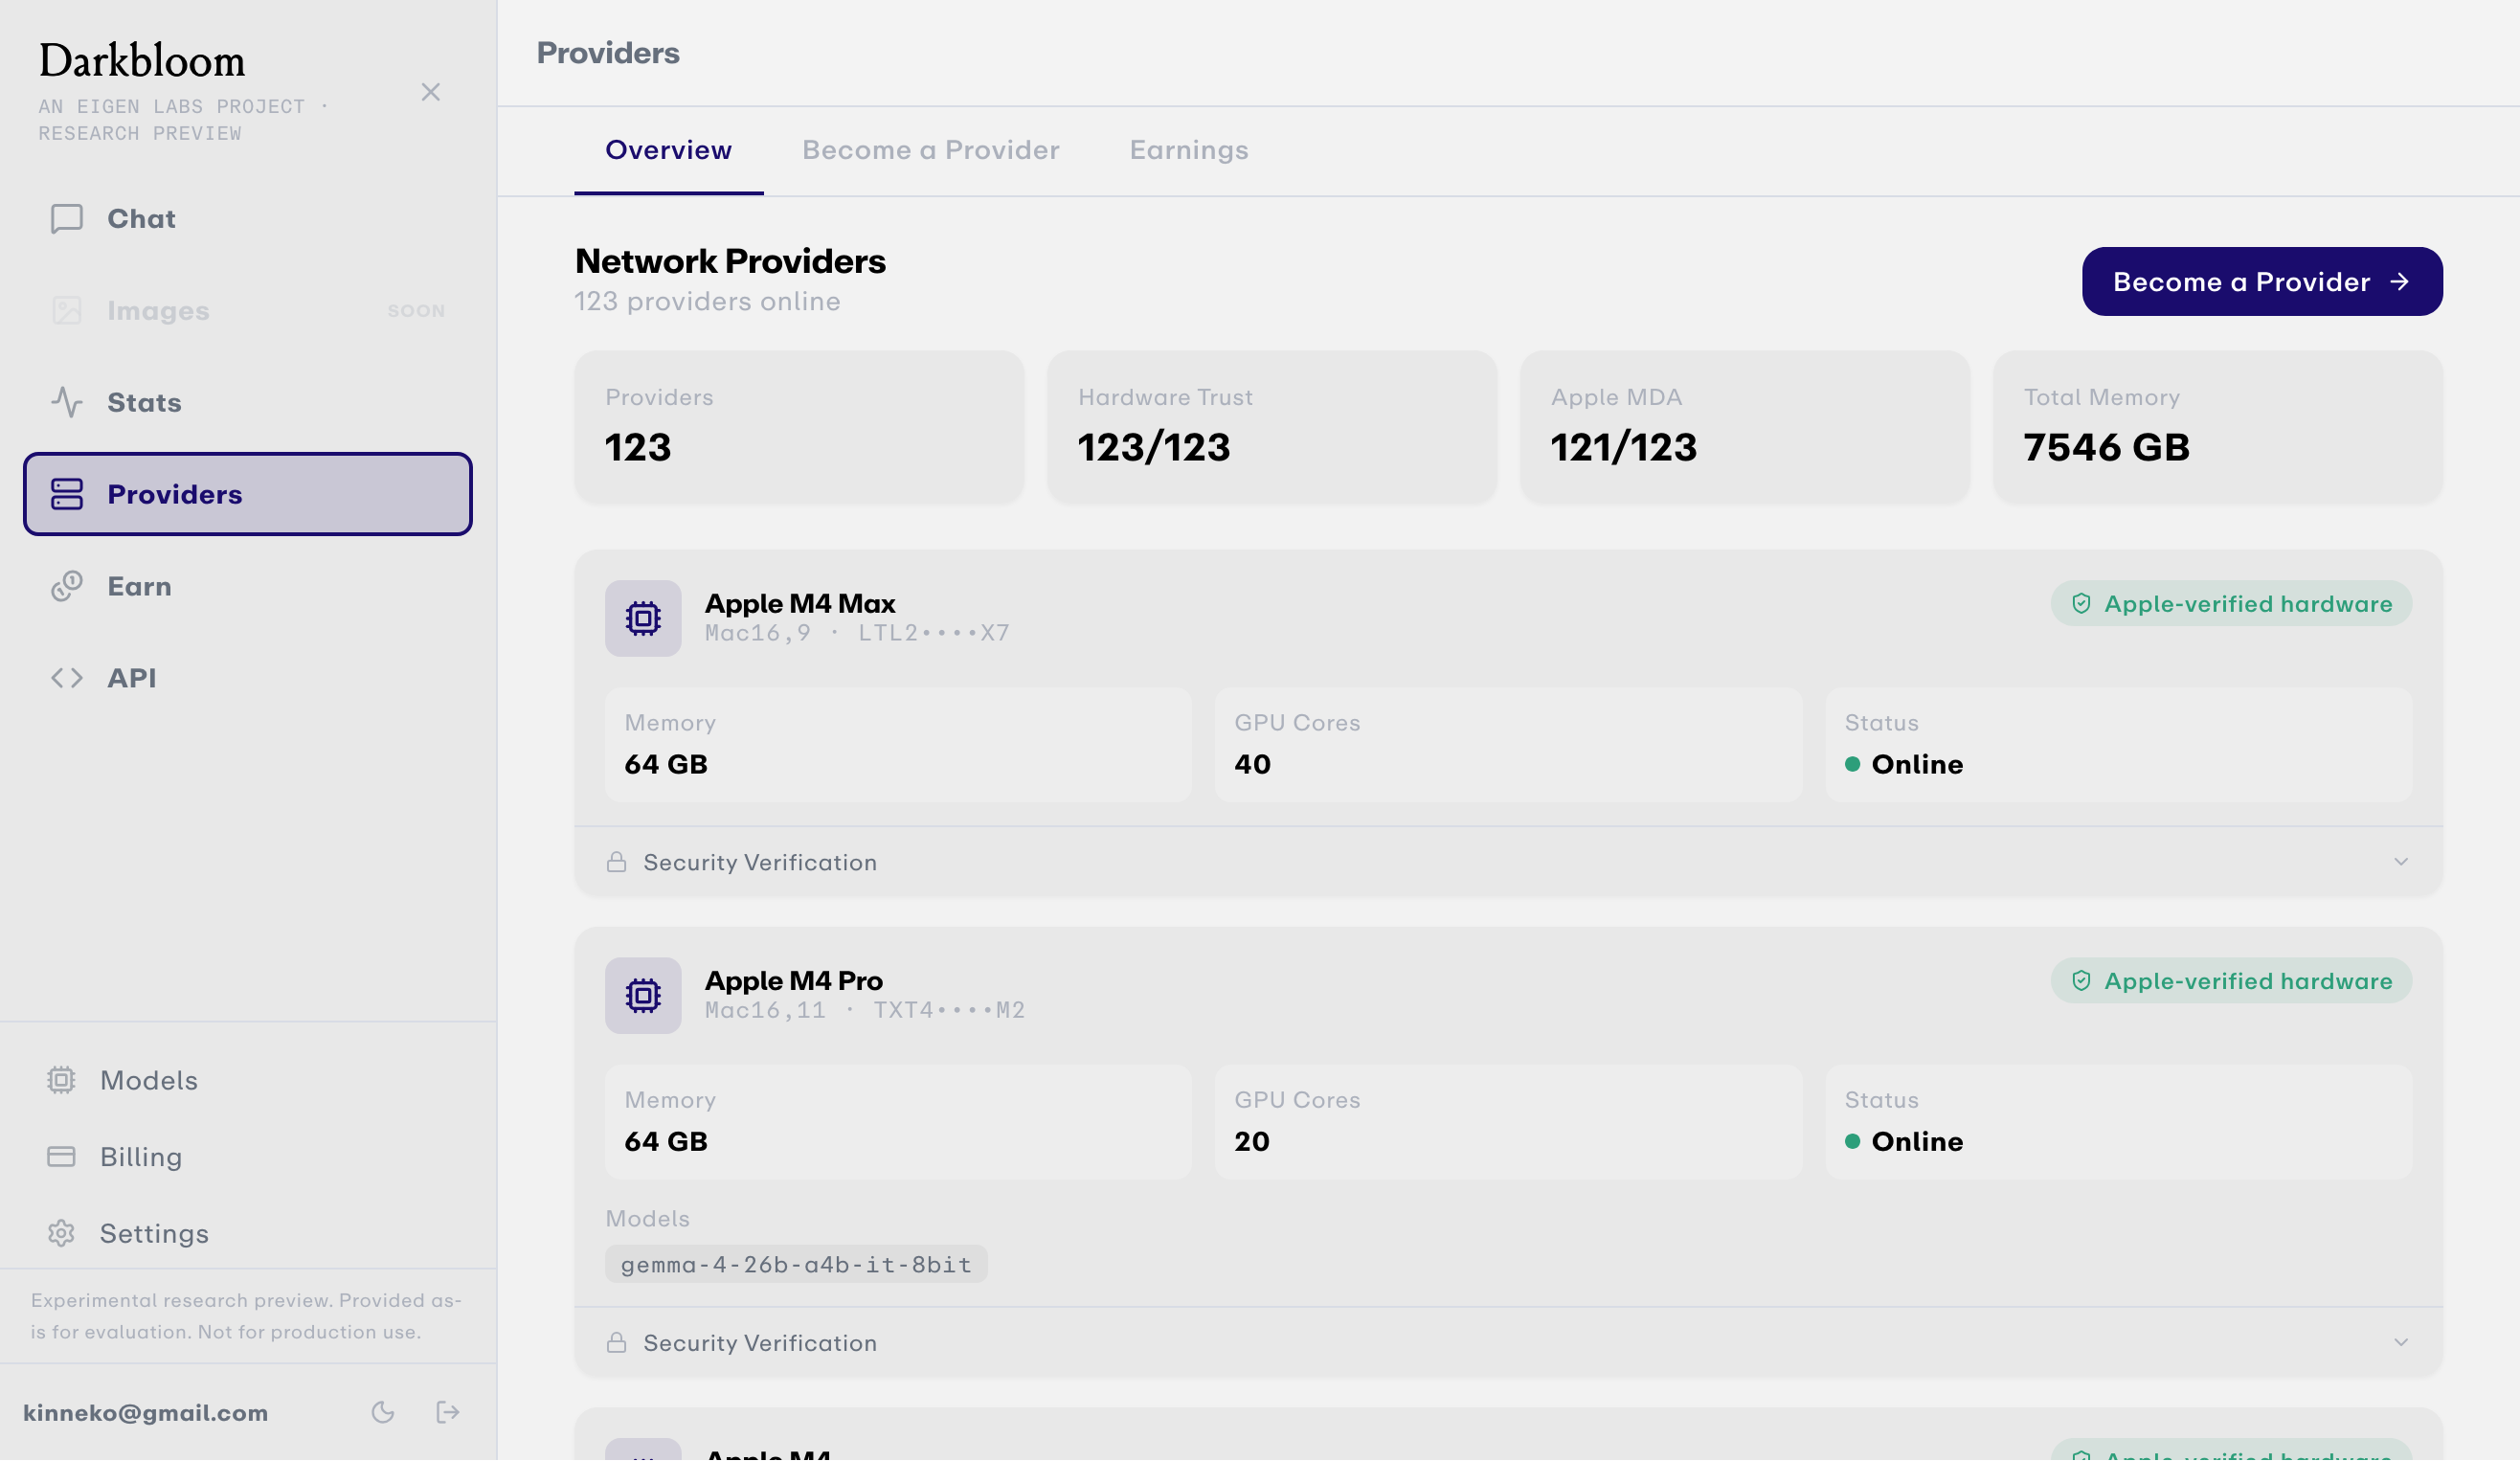Click the Apple MDA 121/123 card
This screenshot has width=2520, height=1461.
pos(1746,428)
